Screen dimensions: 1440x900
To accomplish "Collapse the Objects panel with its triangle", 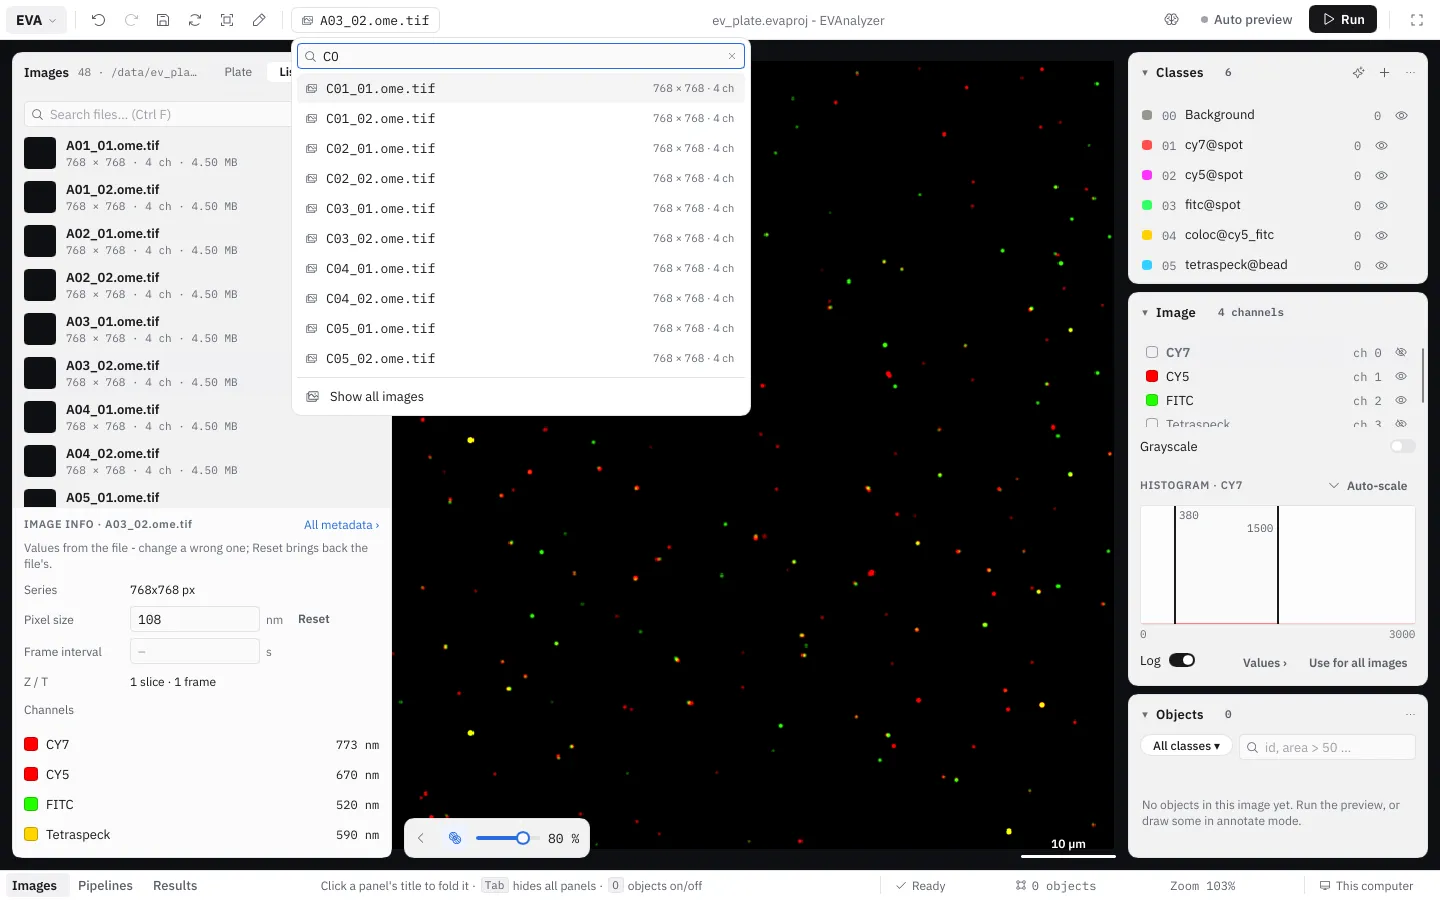I will [1145, 715].
